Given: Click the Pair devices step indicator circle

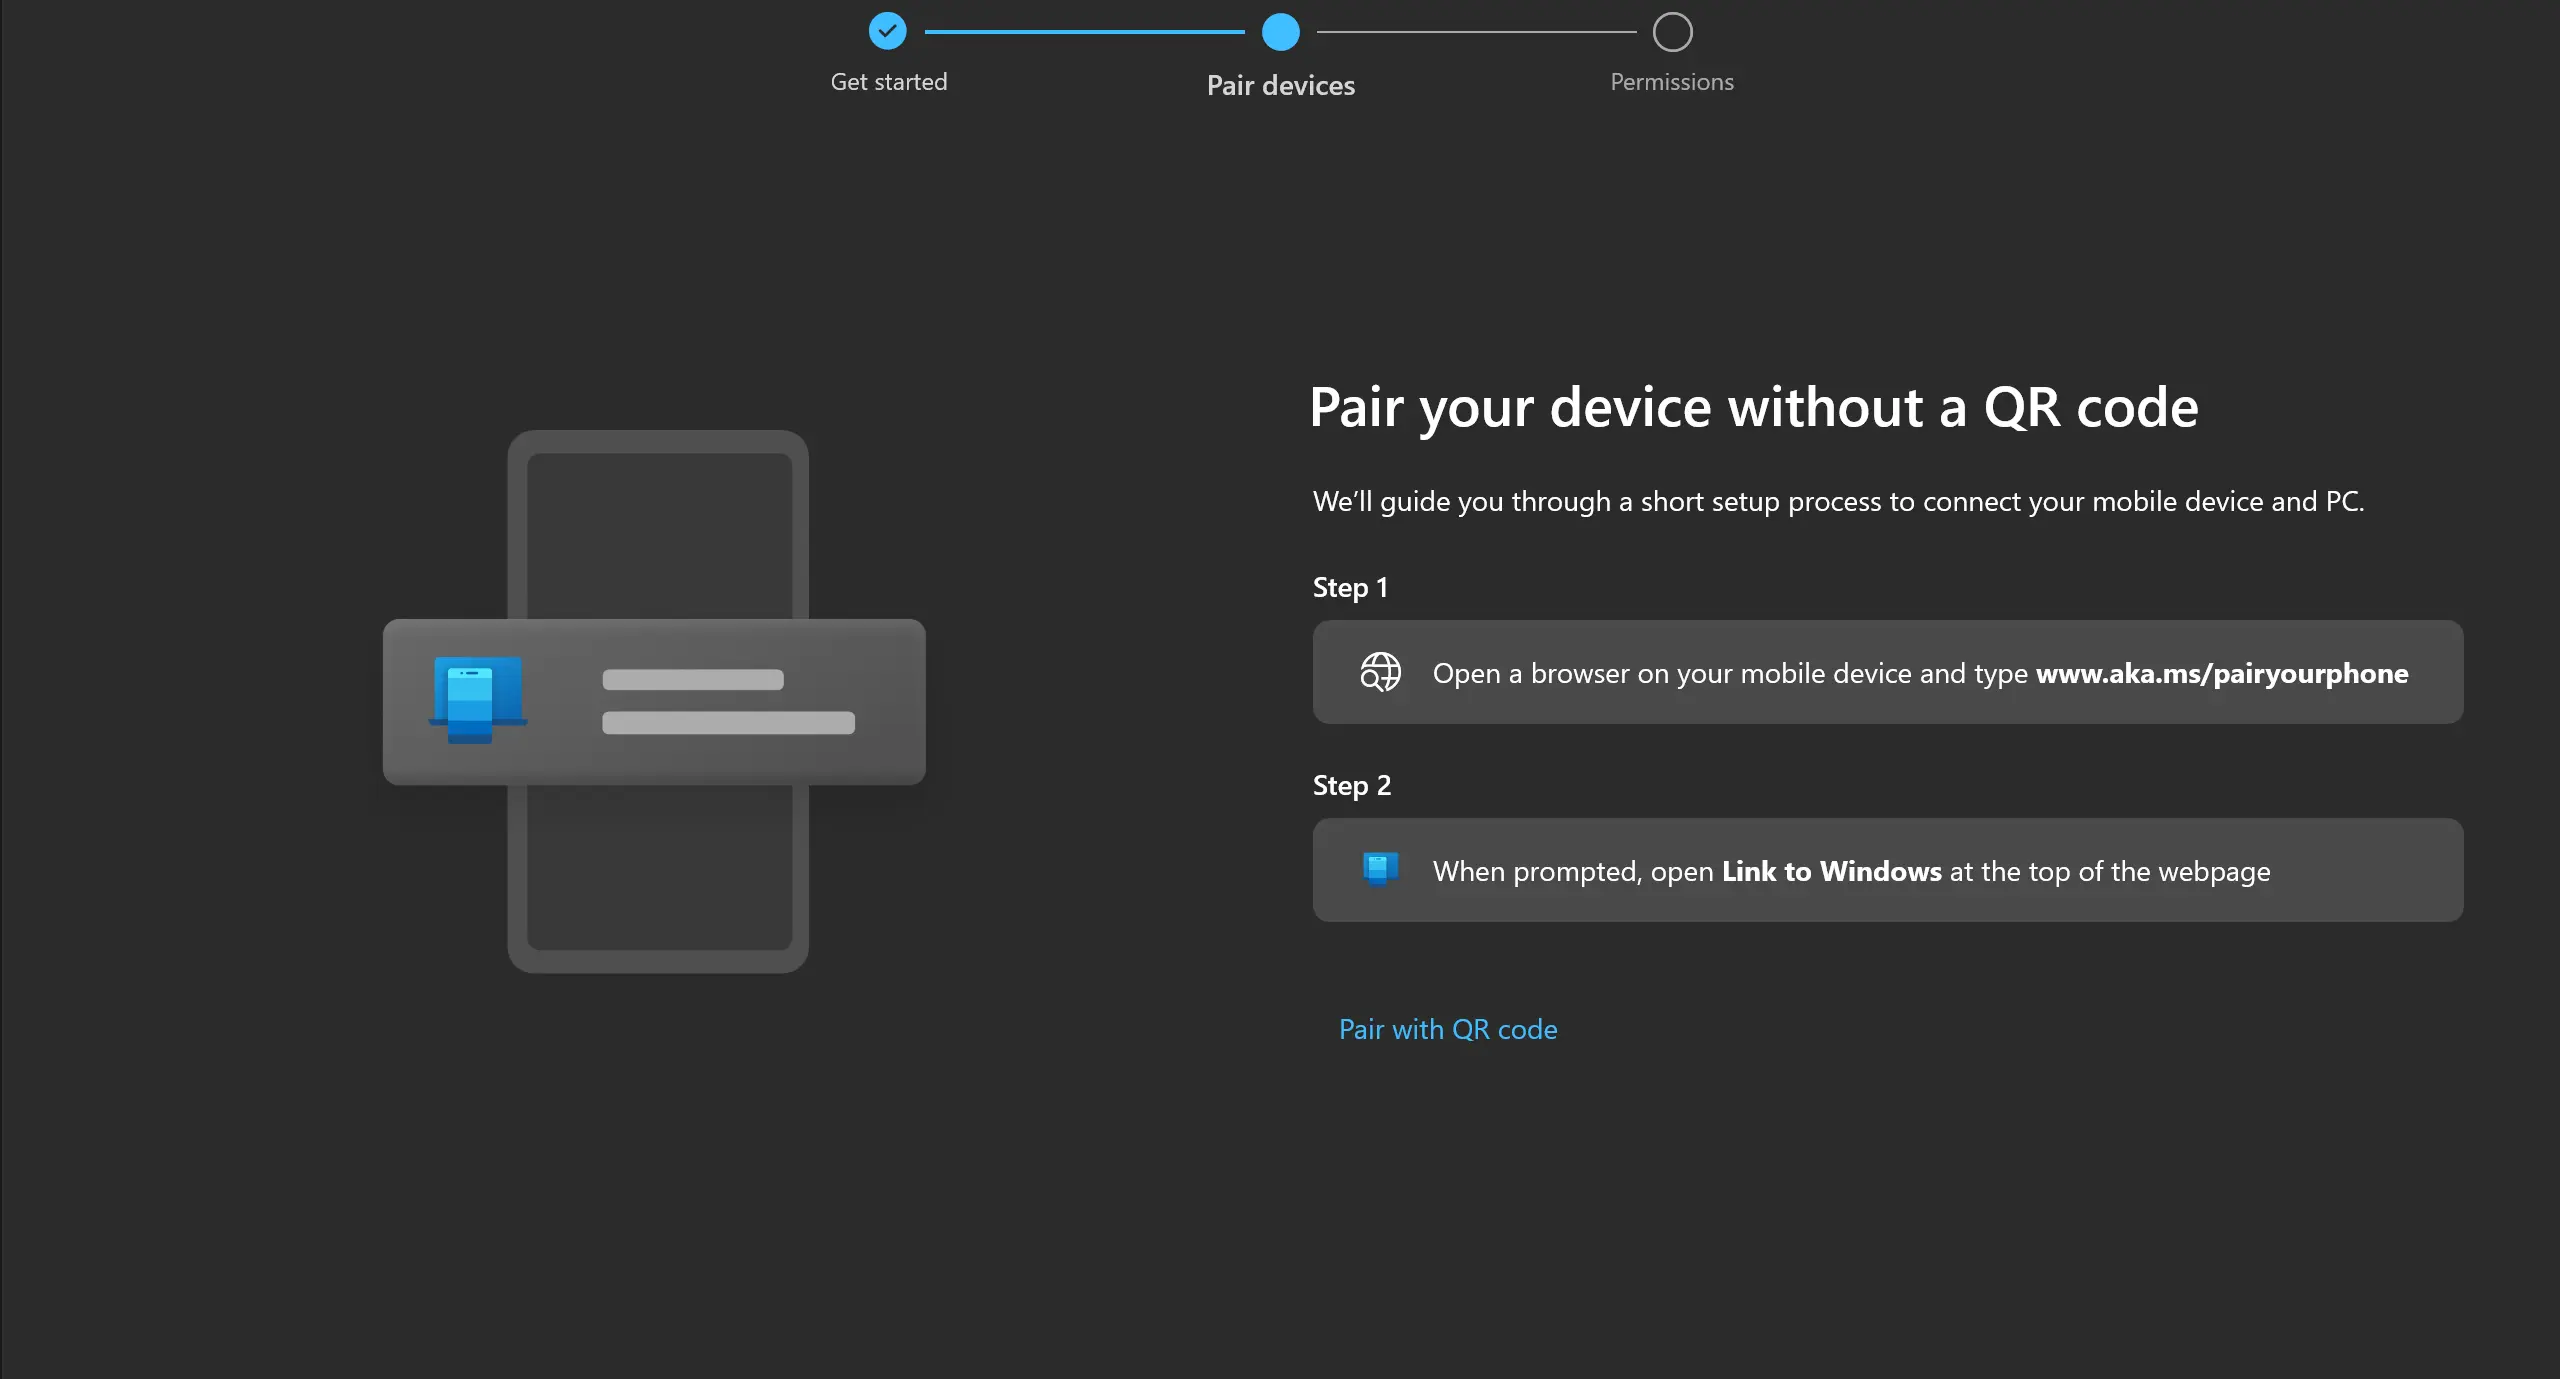Looking at the screenshot, I should coord(1280,32).
